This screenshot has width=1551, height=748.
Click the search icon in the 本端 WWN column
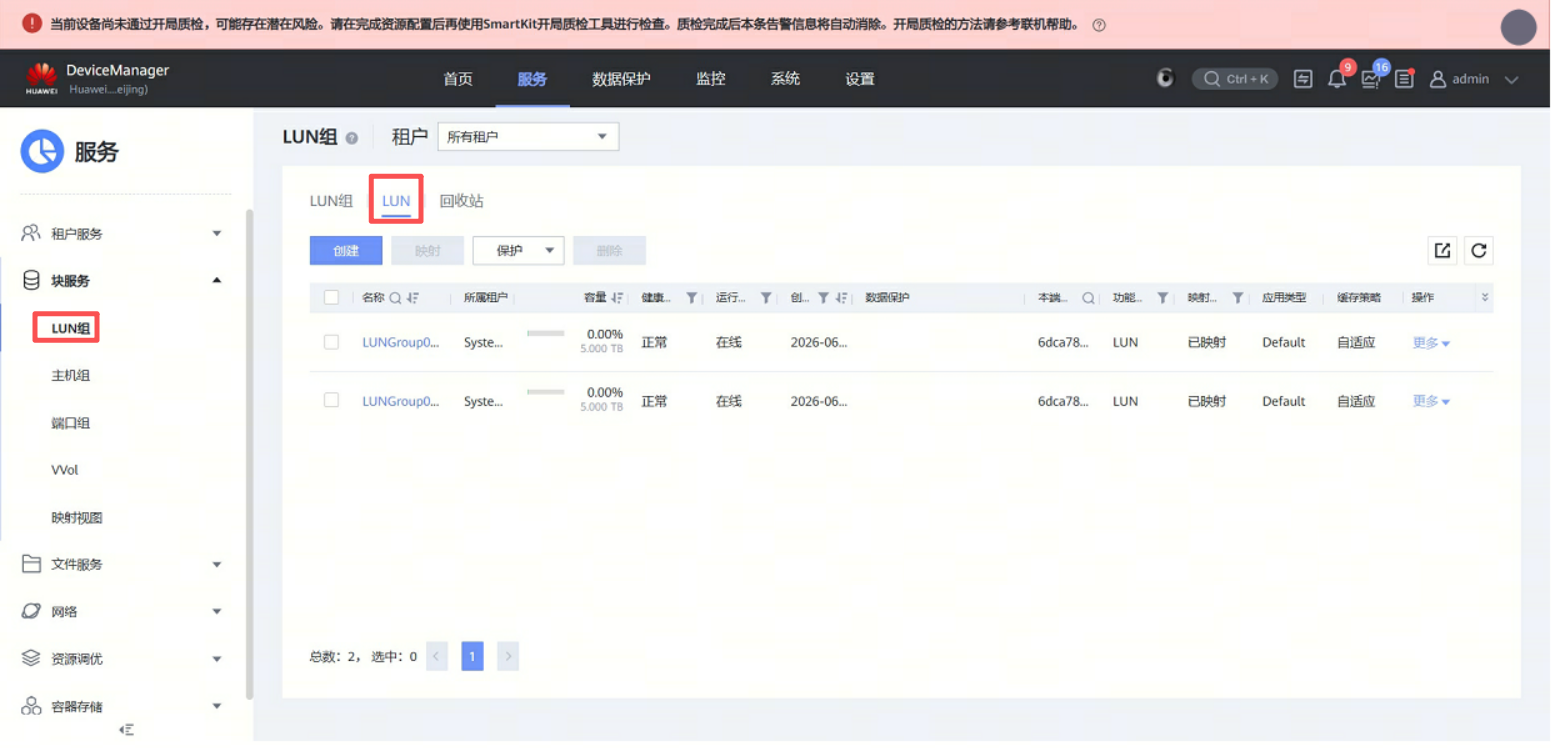[x=1088, y=298]
